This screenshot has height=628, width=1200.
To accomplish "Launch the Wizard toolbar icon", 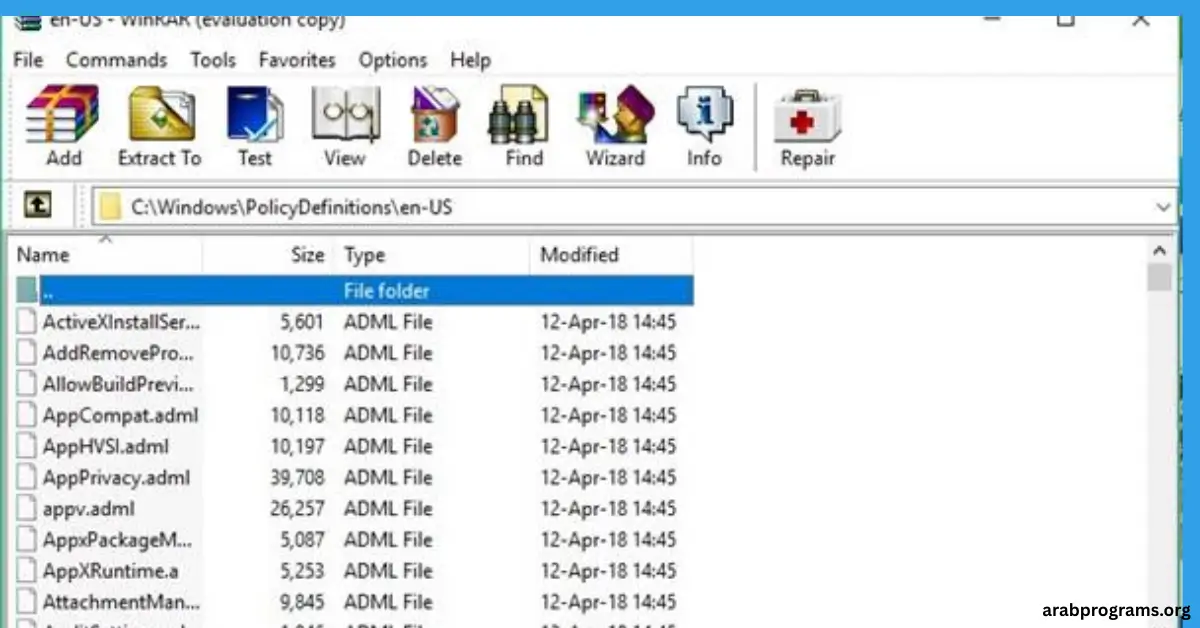I will tap(616, 115).
